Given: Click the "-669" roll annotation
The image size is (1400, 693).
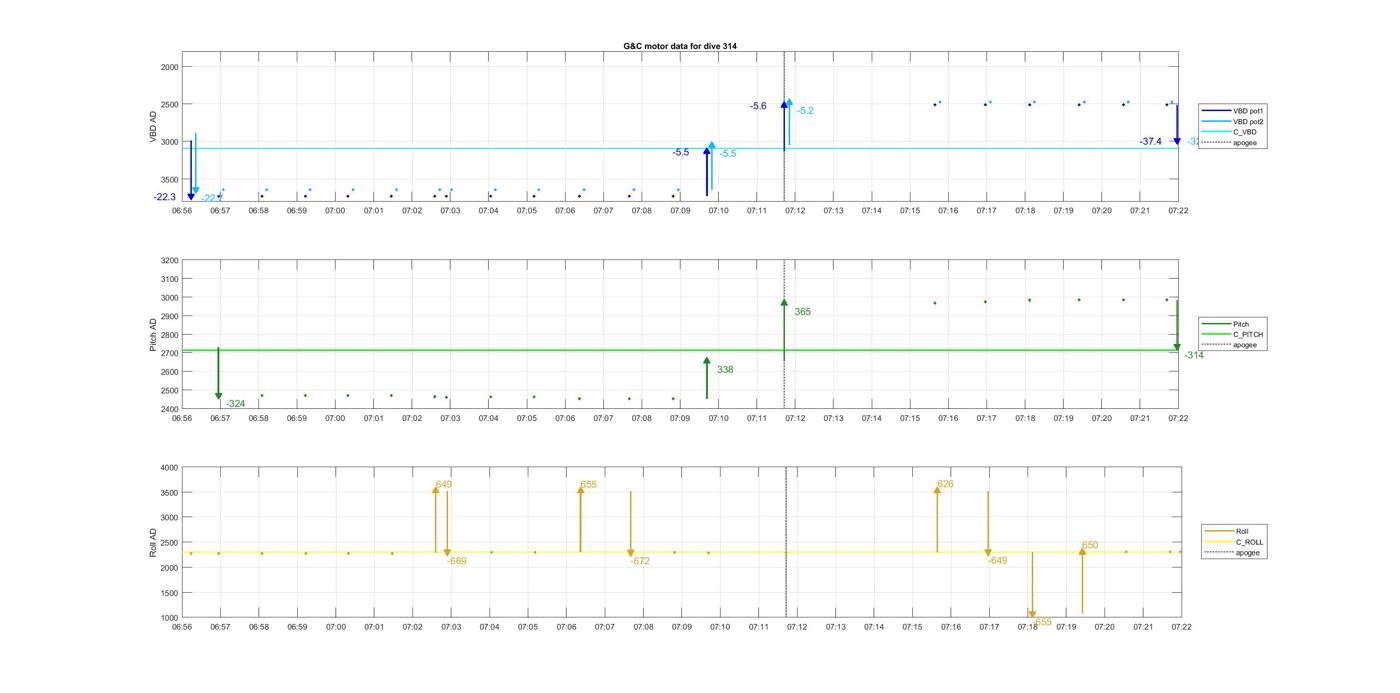Looking at the screenshot, I should [x=456, y=561].
